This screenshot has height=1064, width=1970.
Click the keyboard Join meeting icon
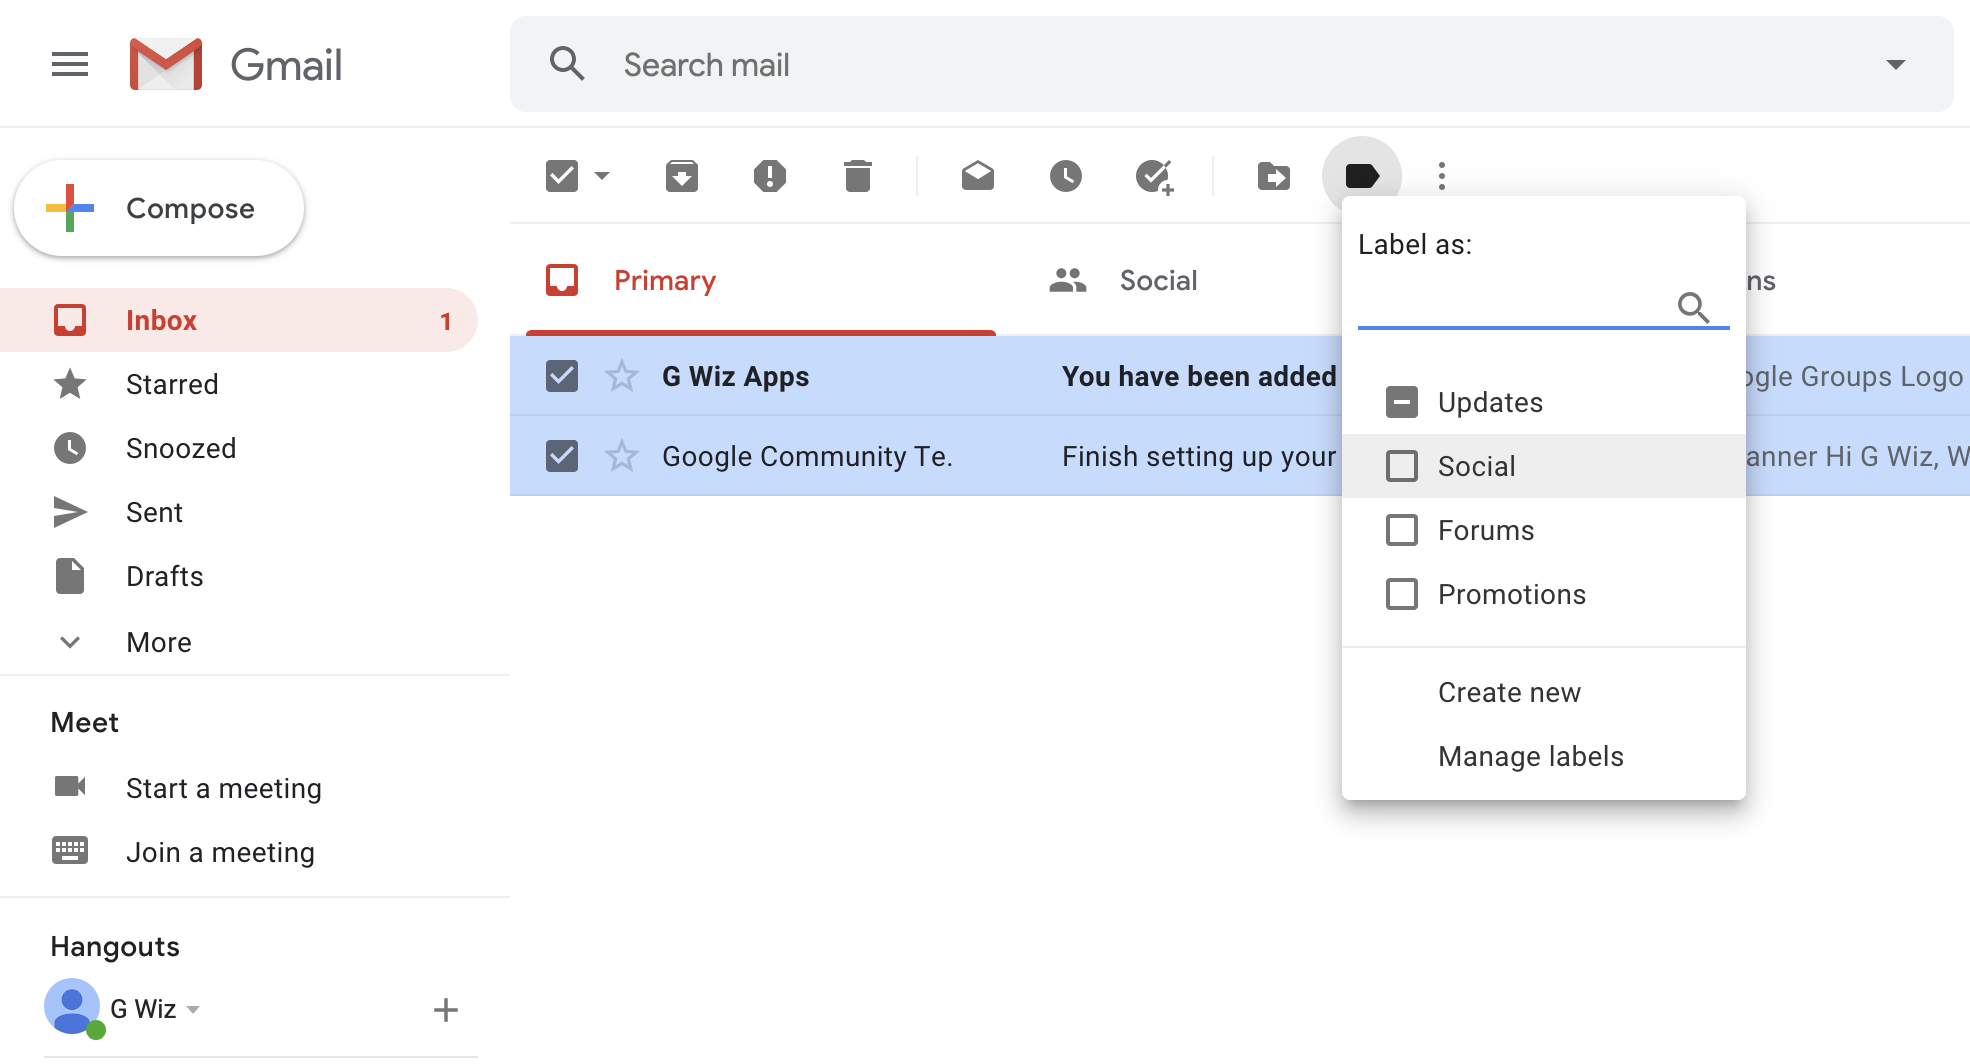pos(70,850)
